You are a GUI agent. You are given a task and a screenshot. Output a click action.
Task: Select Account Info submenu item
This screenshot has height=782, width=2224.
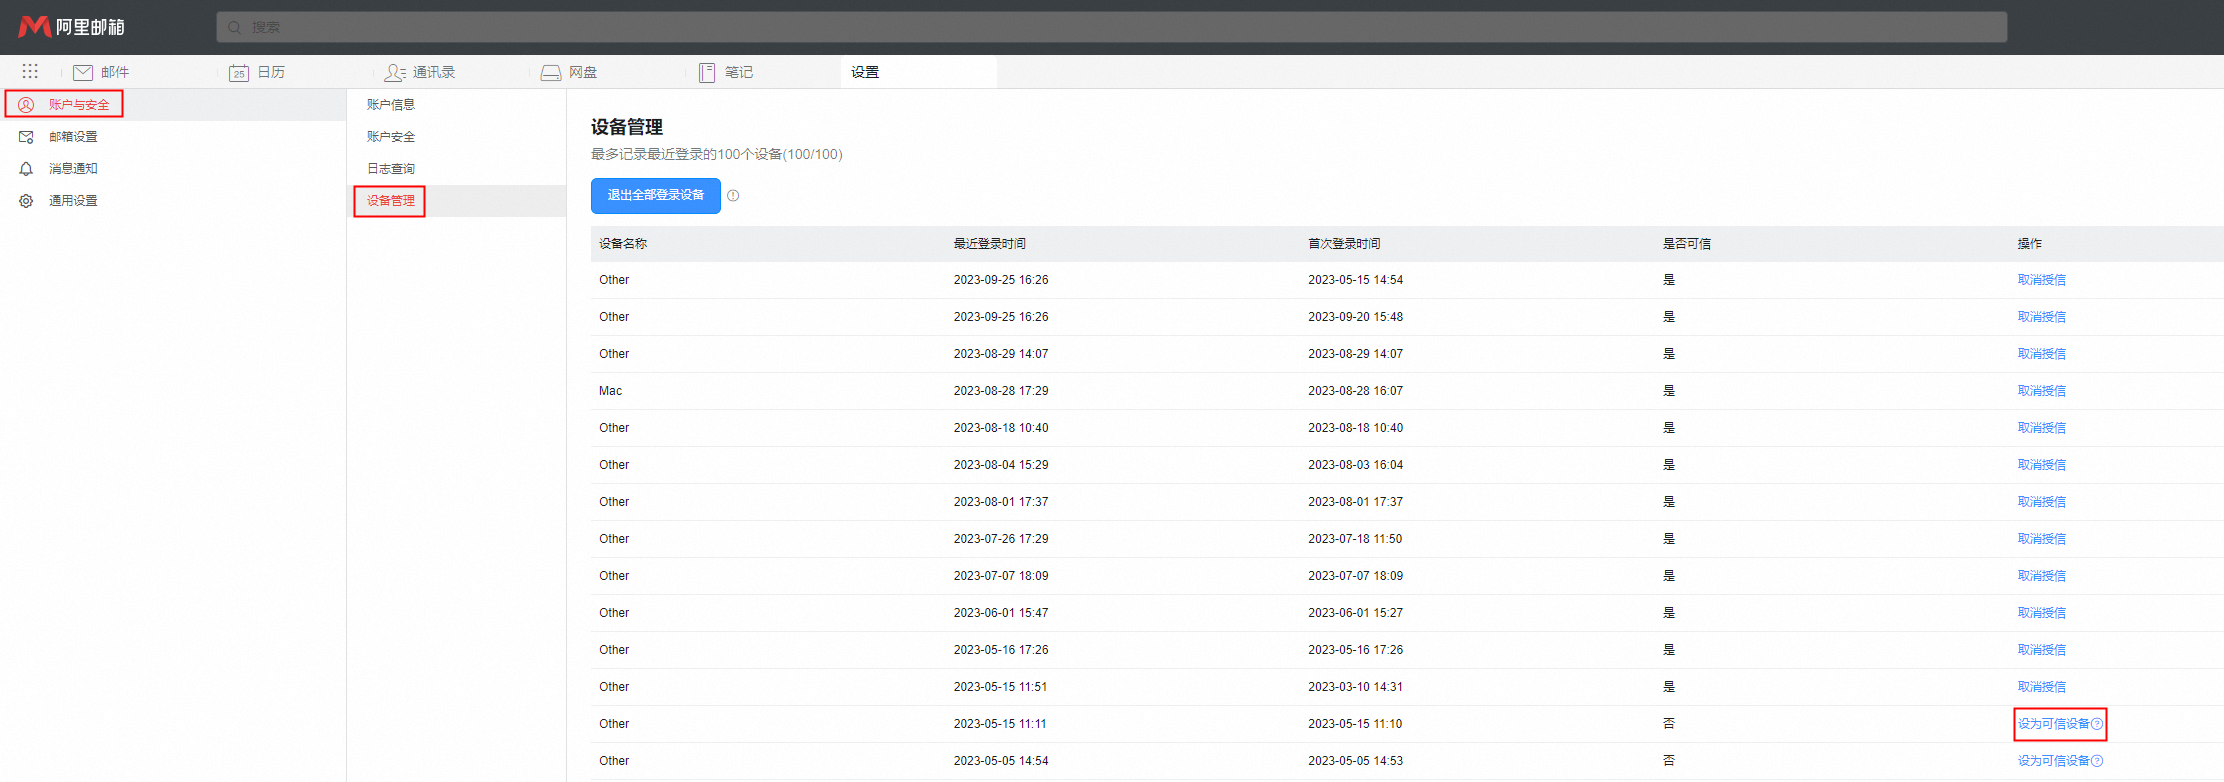pos(390,104)
